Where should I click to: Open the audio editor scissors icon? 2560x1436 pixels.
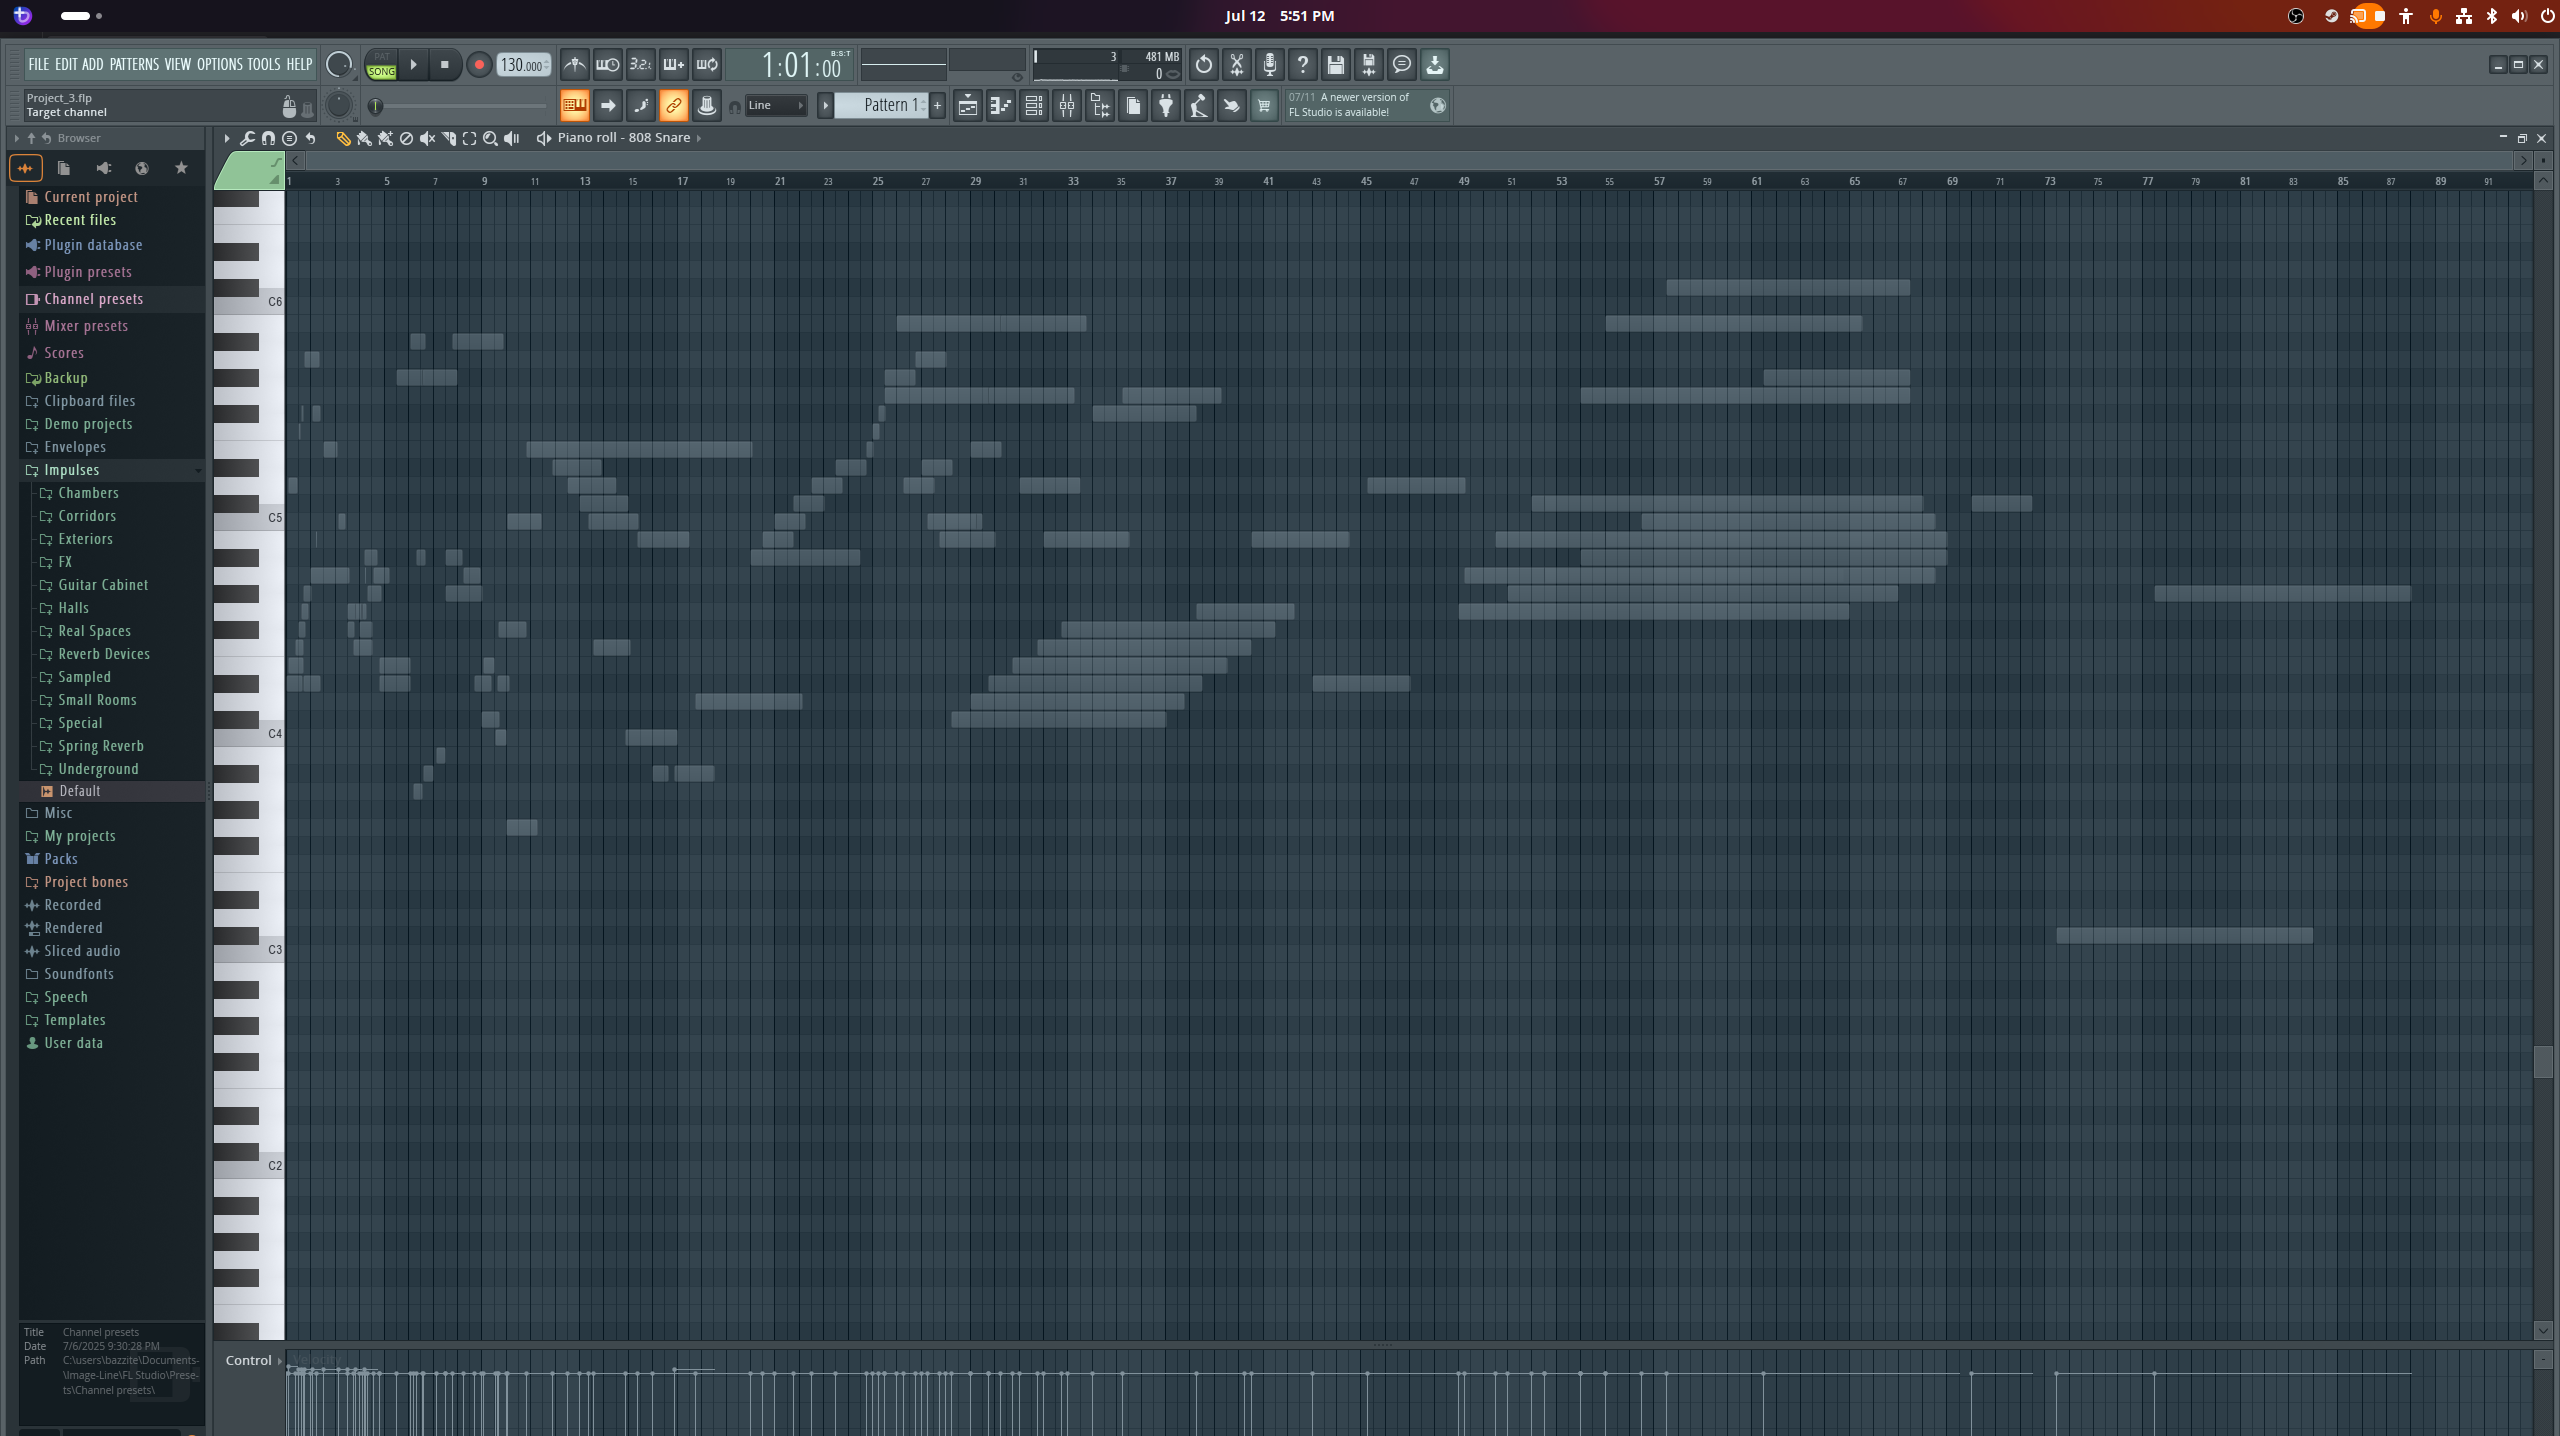pyautogui.click(x=1237, y=65)
